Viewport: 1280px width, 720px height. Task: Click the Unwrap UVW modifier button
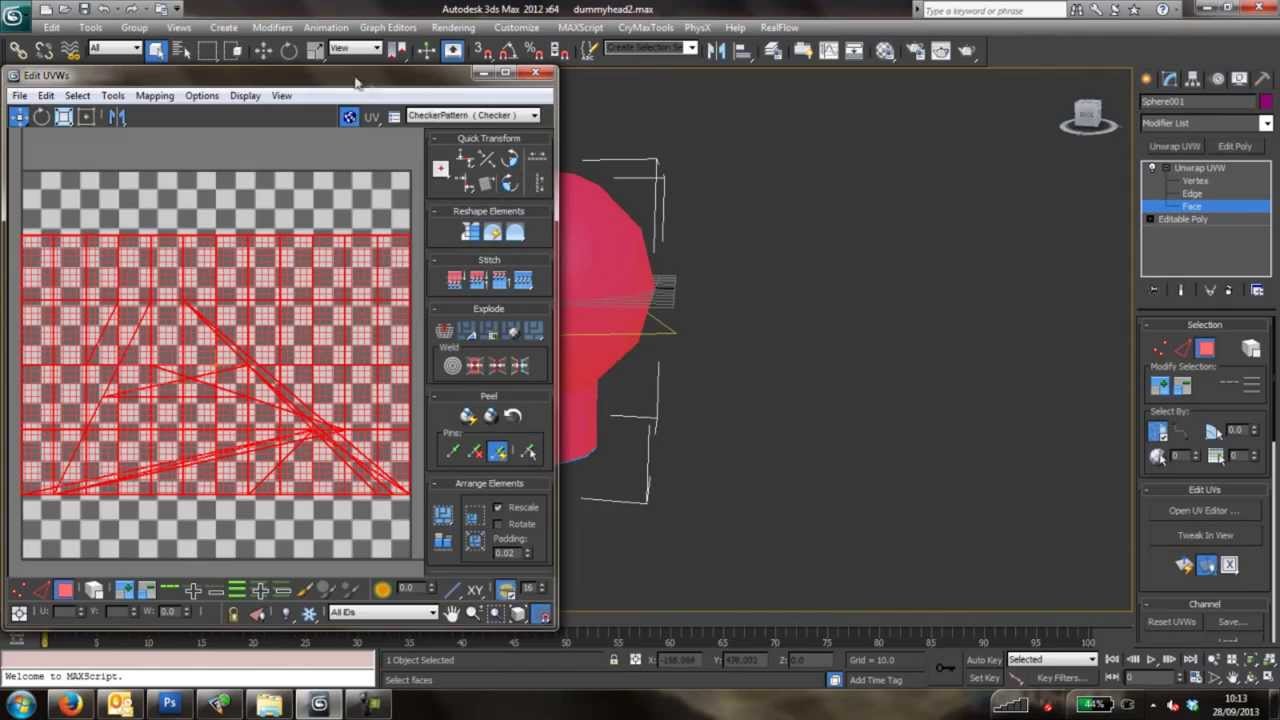pyautogui.click(x=1174, y=146)
